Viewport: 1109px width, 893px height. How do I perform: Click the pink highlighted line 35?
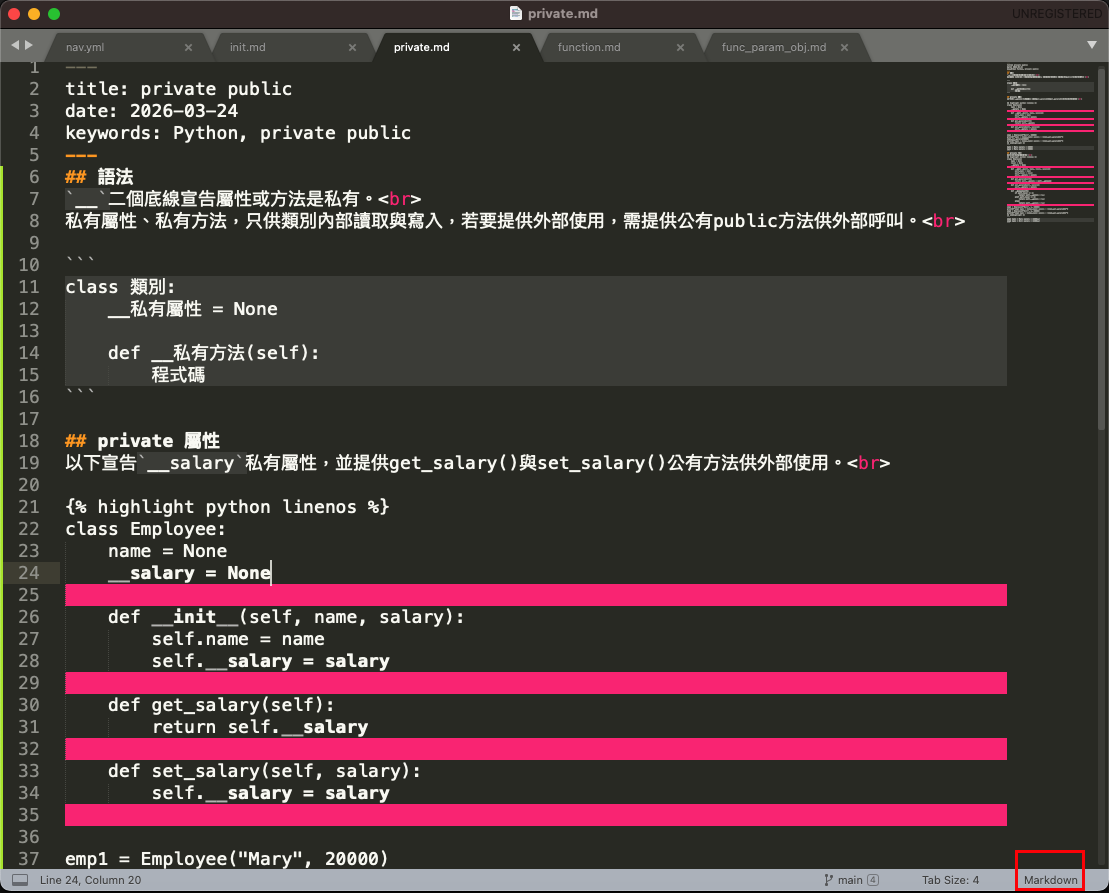(535, 815)
